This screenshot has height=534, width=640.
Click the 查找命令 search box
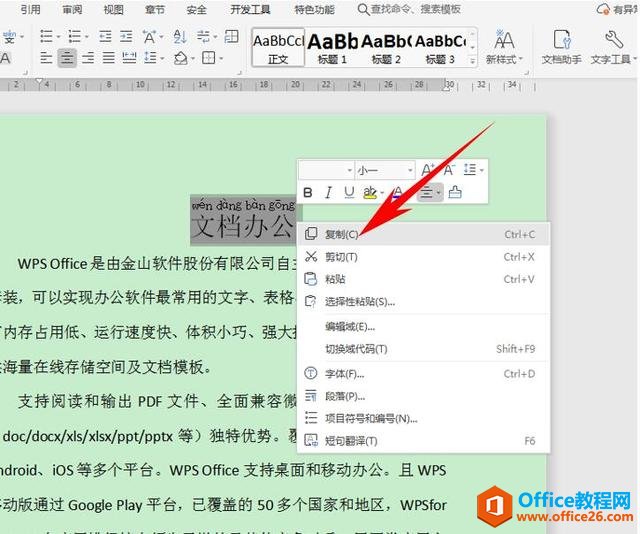409,9
